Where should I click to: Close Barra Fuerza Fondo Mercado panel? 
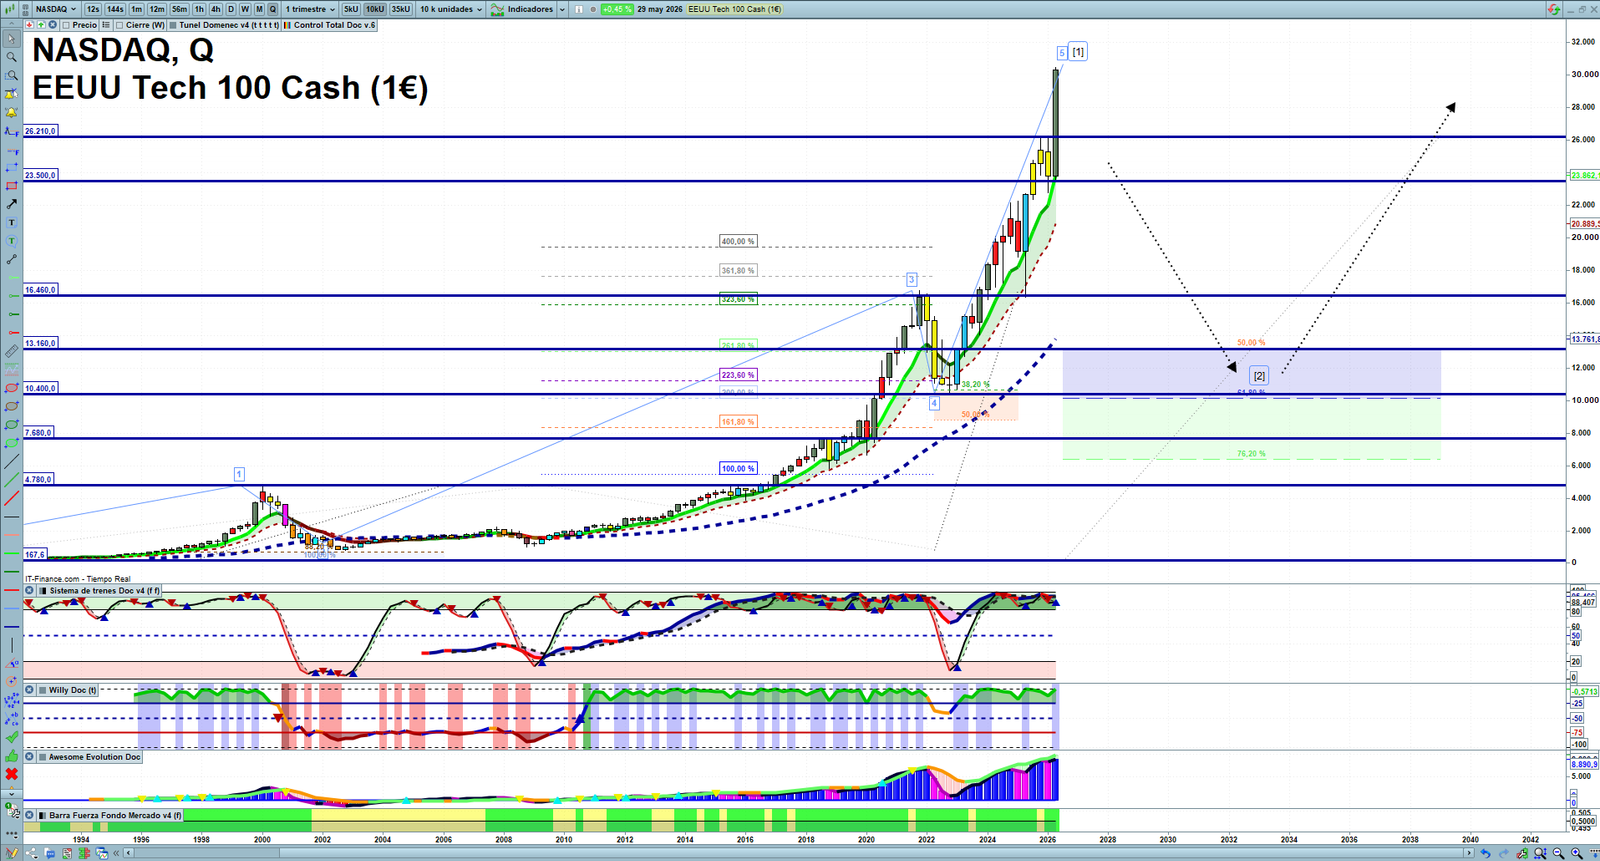click(x=29, y=815)
